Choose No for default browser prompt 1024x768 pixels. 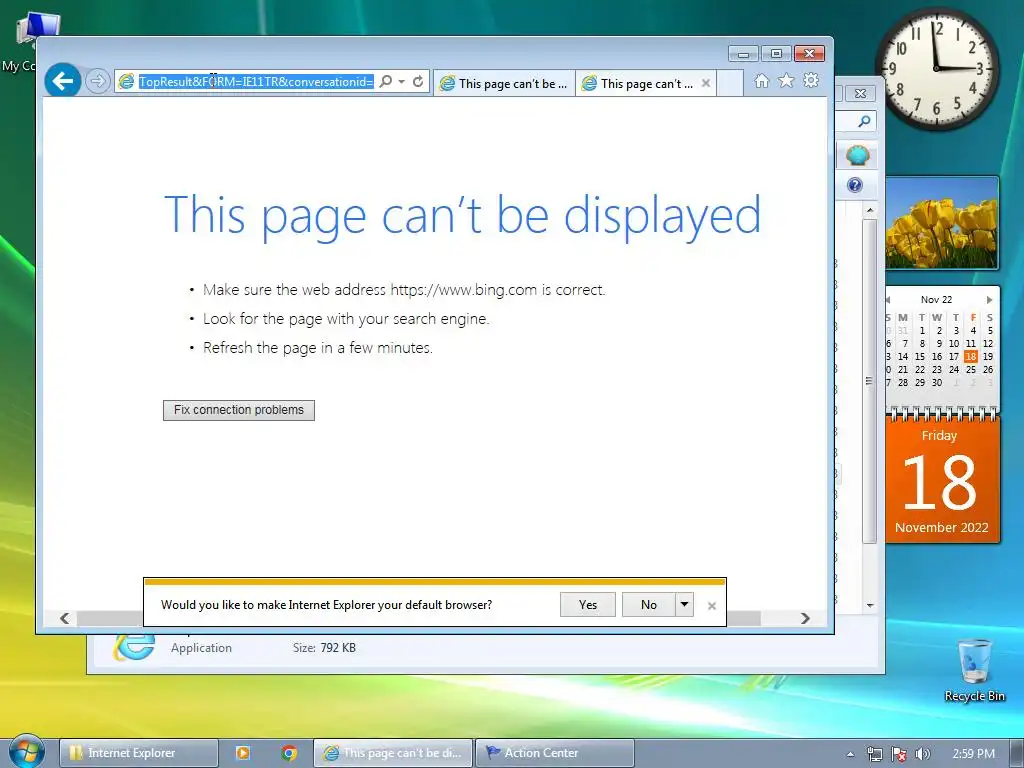[x=648, y=605]
